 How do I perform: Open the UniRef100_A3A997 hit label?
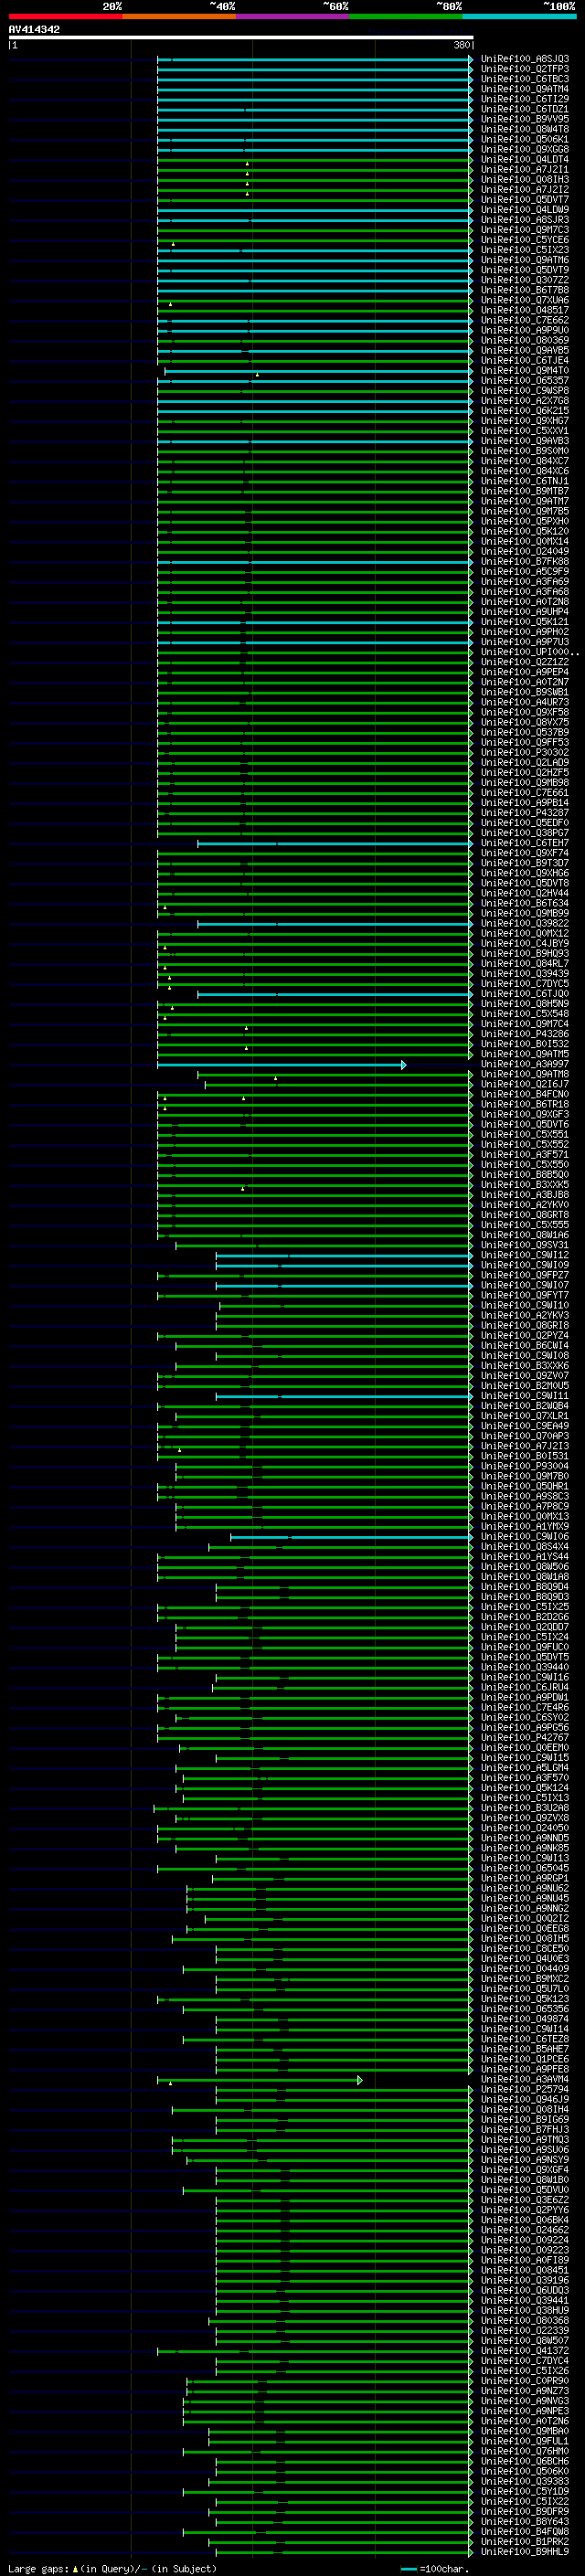coord(525,1065)
